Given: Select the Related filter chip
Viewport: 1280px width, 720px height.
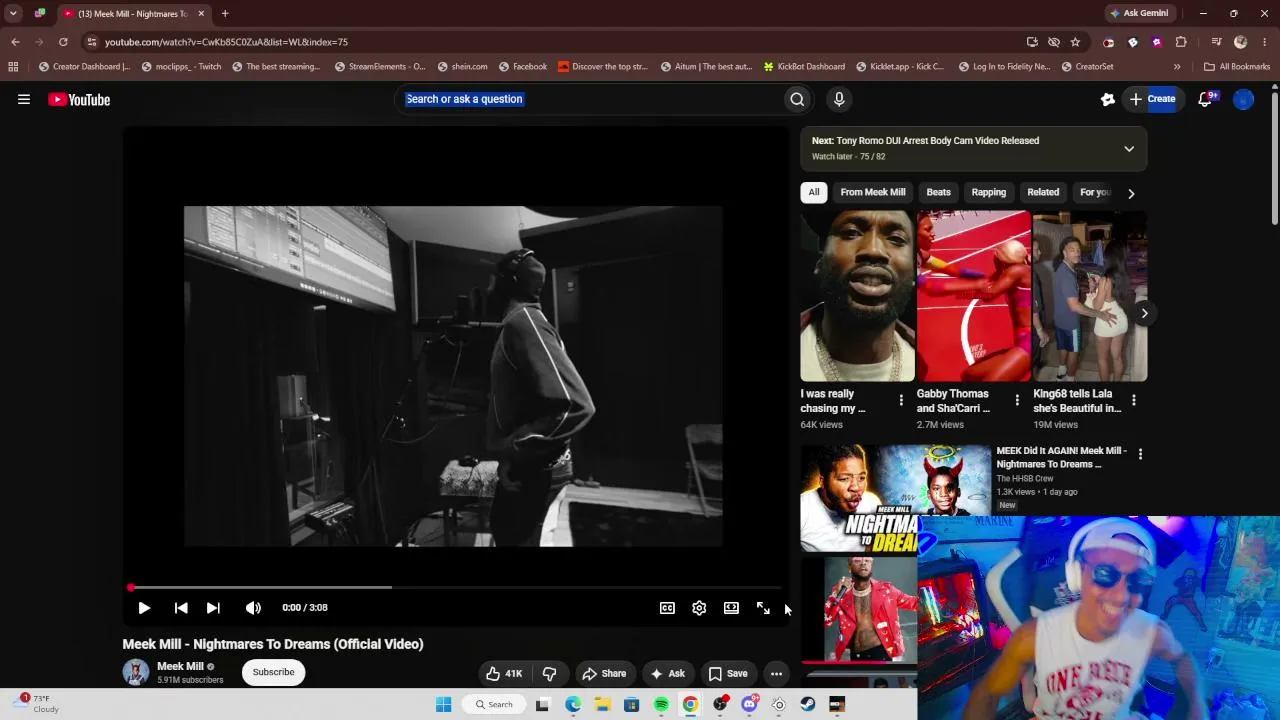Looking at the screenshot, I should pos(1043,192).
